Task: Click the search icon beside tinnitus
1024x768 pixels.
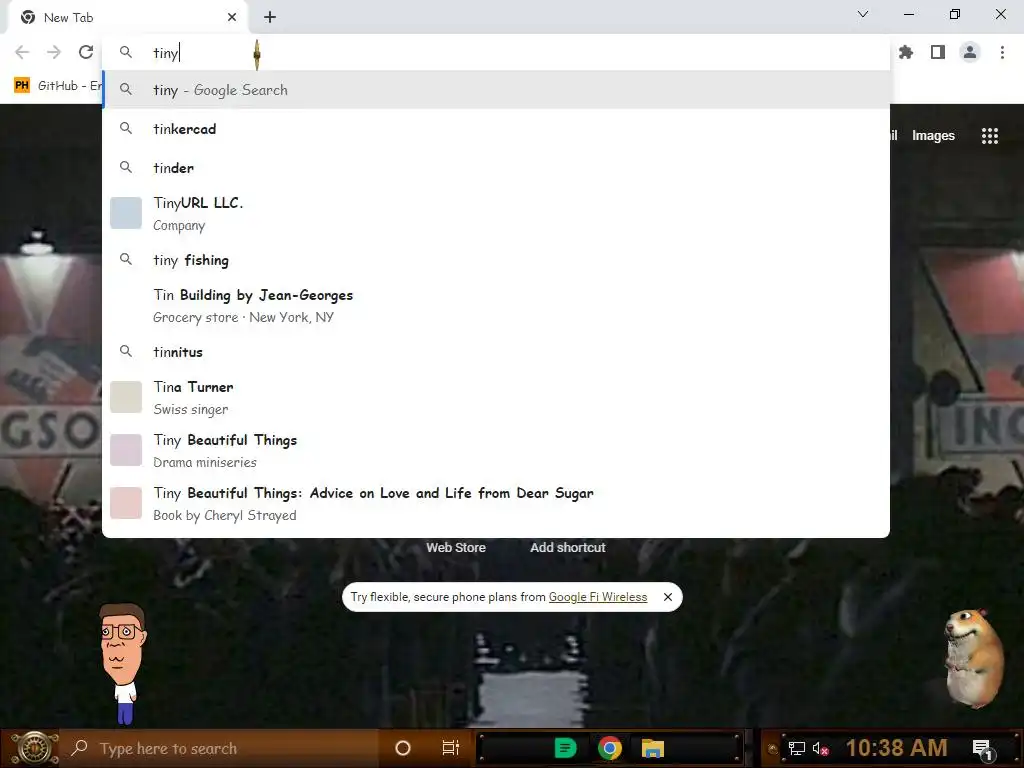Action: [x=126, y=351]
